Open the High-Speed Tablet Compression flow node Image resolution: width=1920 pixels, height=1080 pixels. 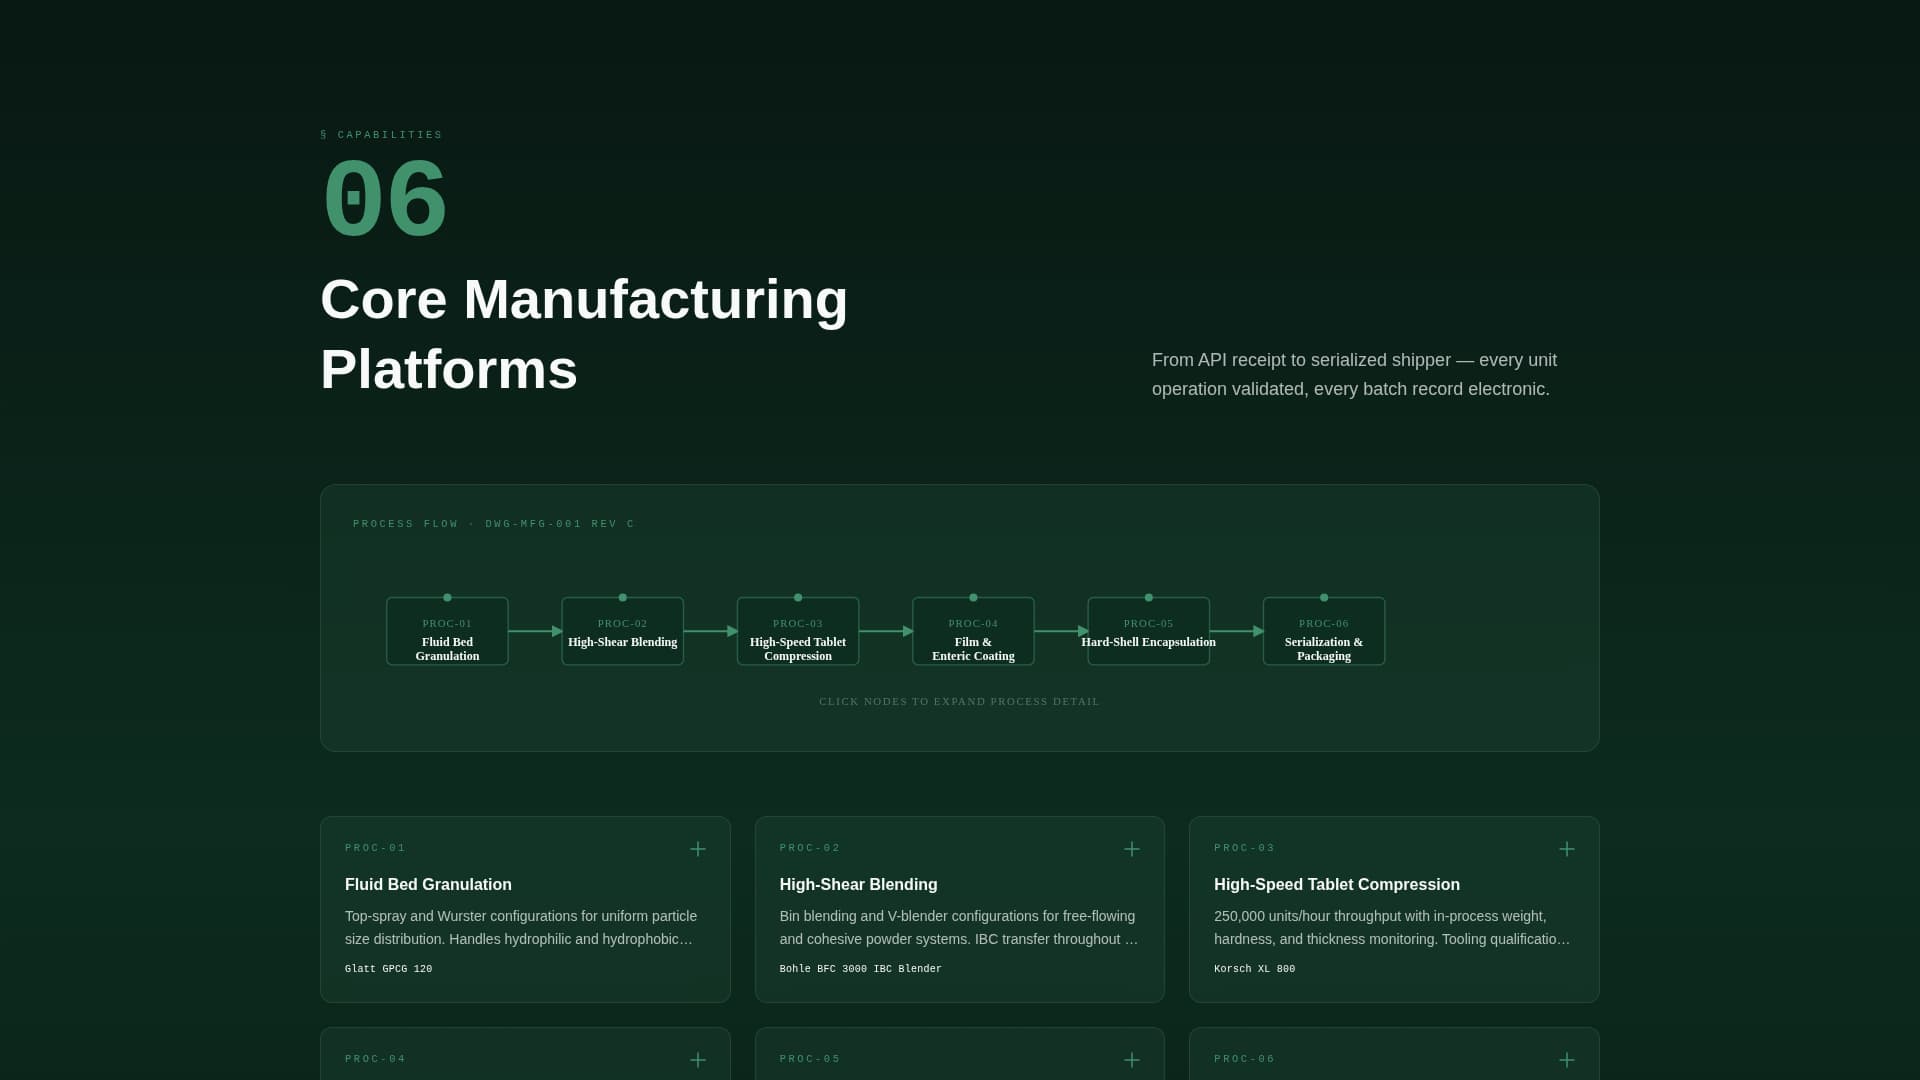[797, 631]
